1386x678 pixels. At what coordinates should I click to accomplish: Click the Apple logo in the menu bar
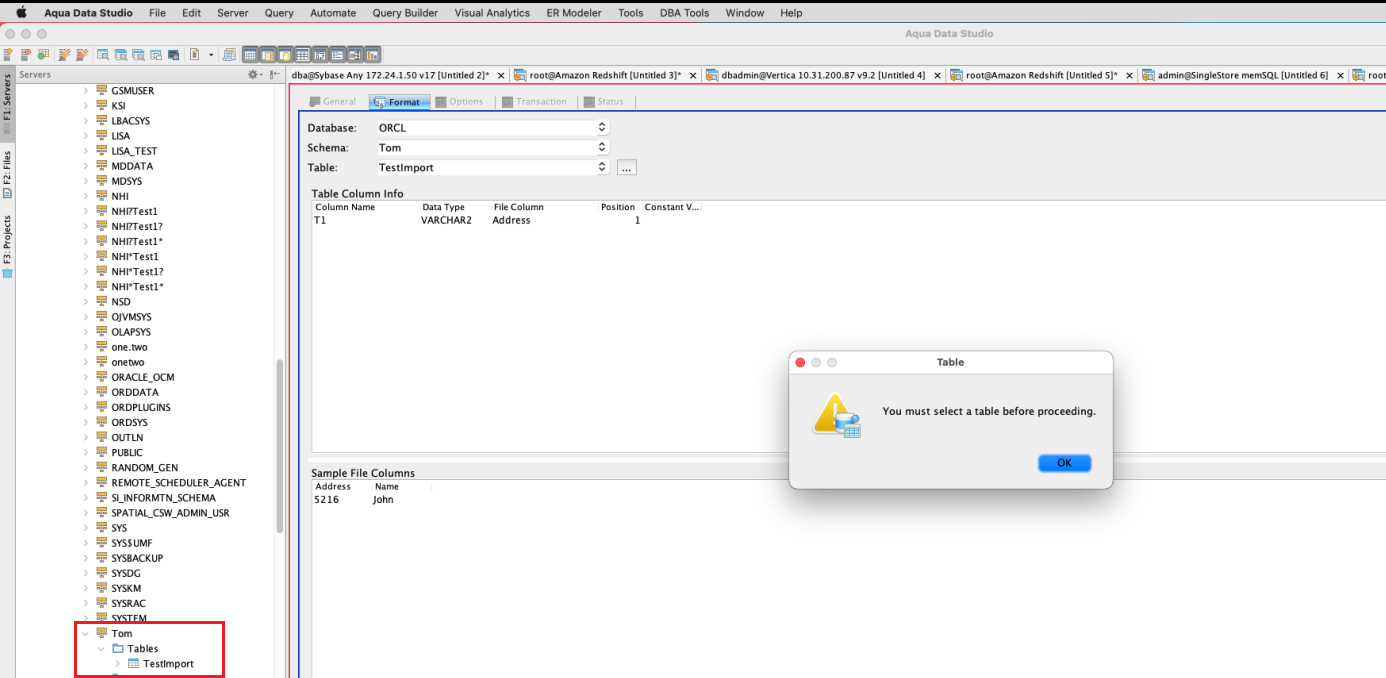point(21,13)
